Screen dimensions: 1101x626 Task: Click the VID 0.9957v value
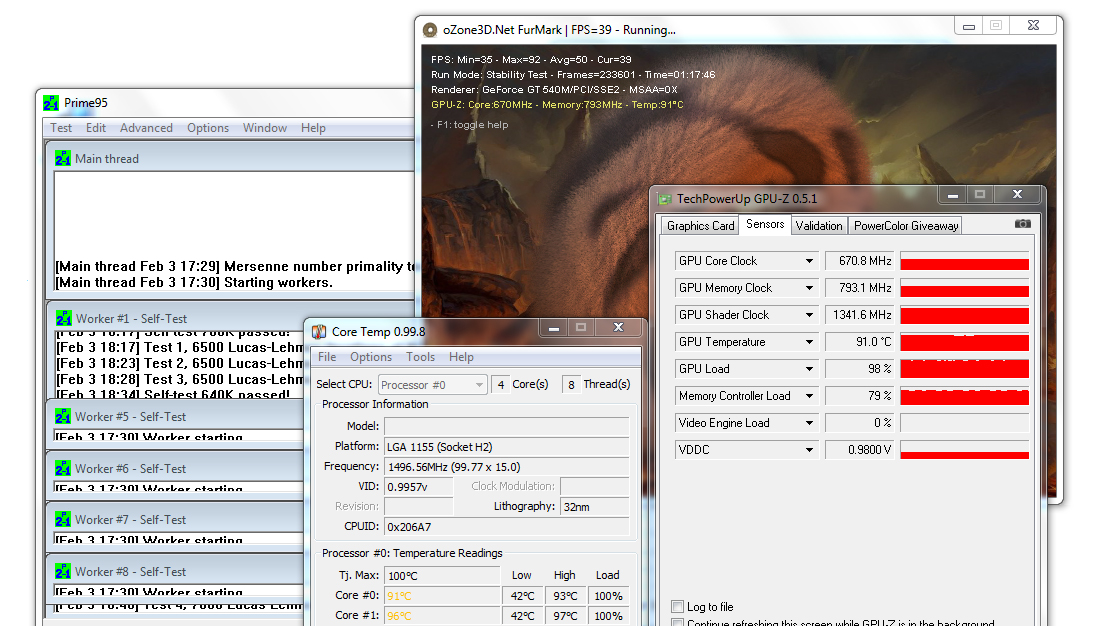(x=418, y=487)
